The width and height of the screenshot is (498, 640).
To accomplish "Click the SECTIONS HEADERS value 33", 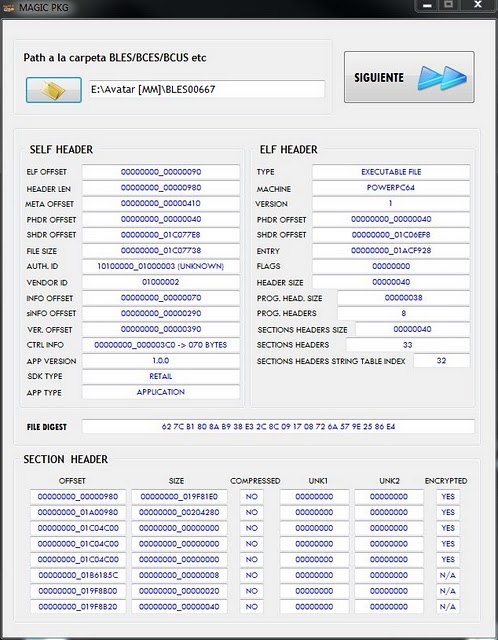I will (x=408, y=345).
